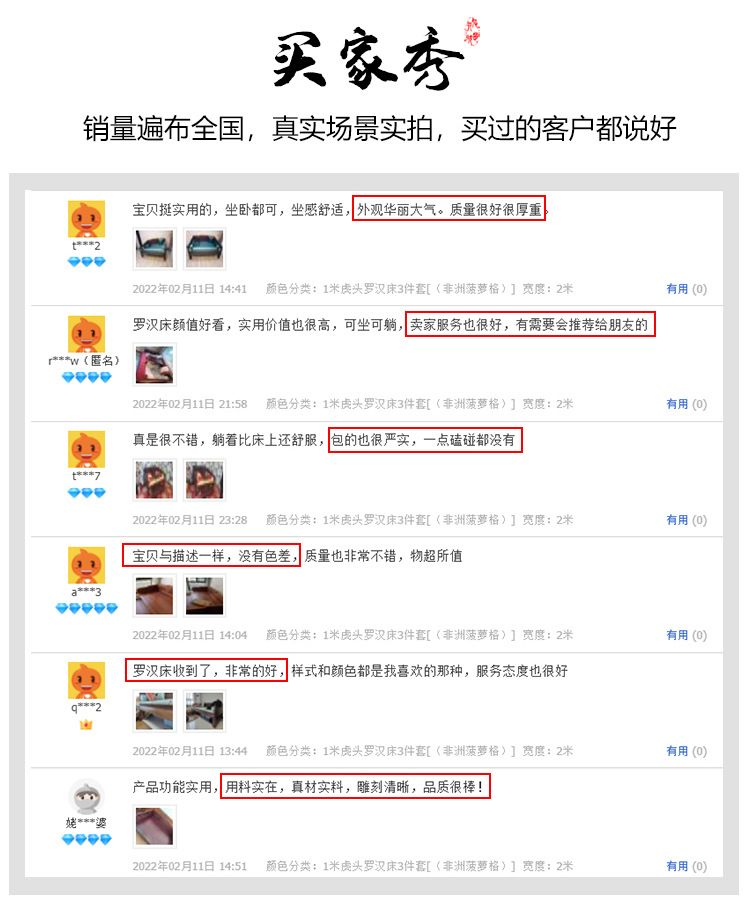Click the gray avatar of reviewer 姥***婆
Image resolution: width=750 pixels, height=899 pixels.
tap(87, 796)
